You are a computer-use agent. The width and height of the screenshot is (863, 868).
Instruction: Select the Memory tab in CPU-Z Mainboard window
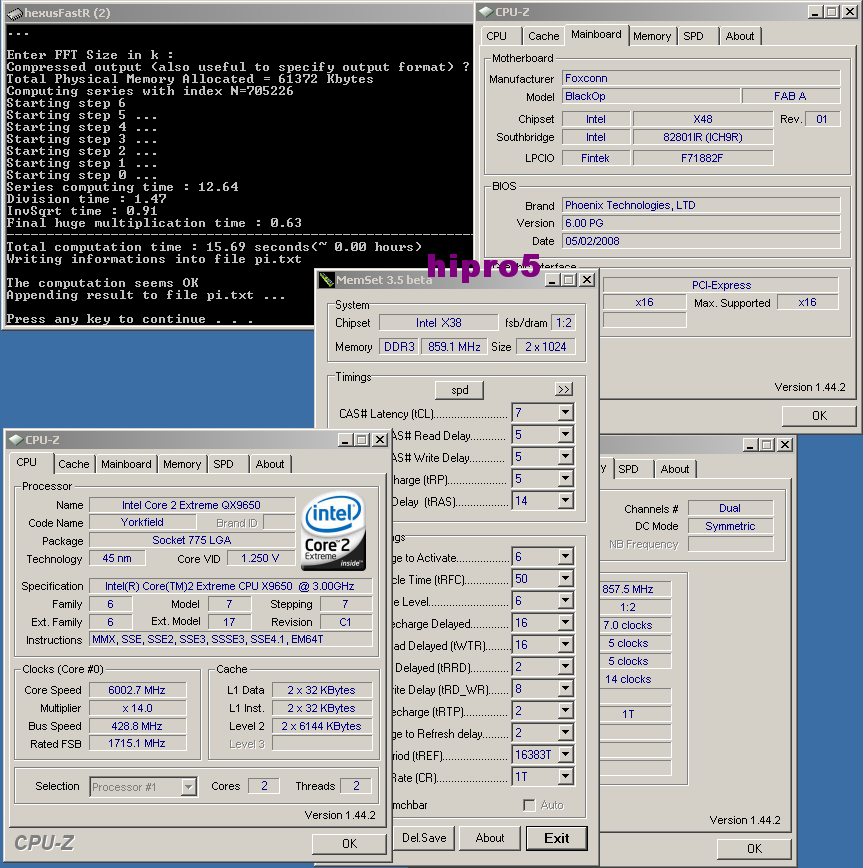point(652,36)
